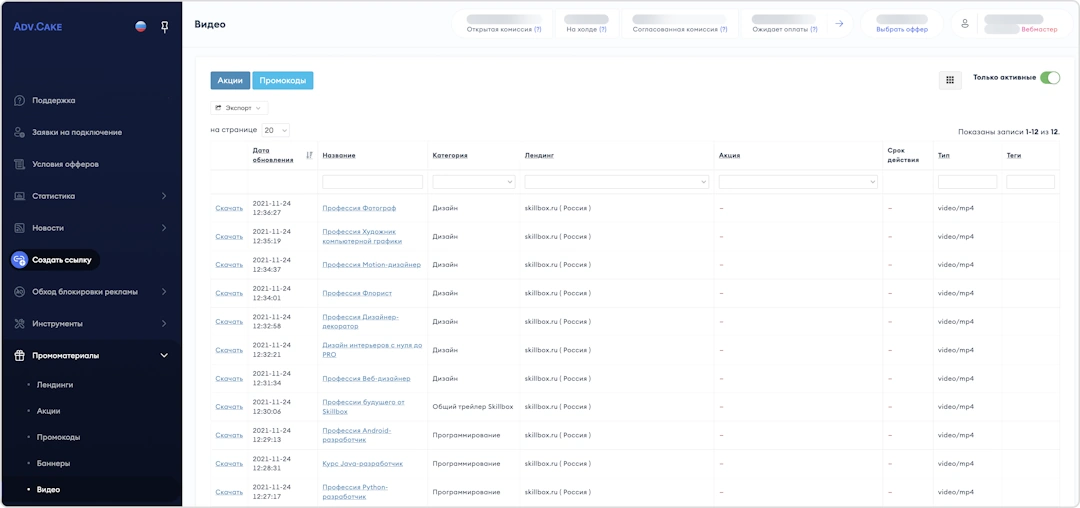Click the pin sidebar icon

[165, 26]
